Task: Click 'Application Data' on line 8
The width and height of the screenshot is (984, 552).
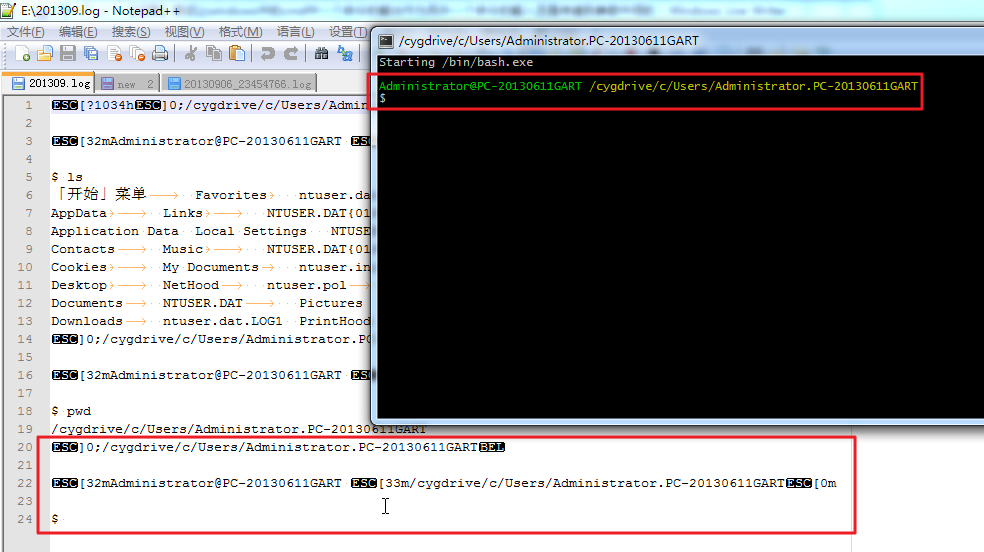Action: (x=114, y=231)
